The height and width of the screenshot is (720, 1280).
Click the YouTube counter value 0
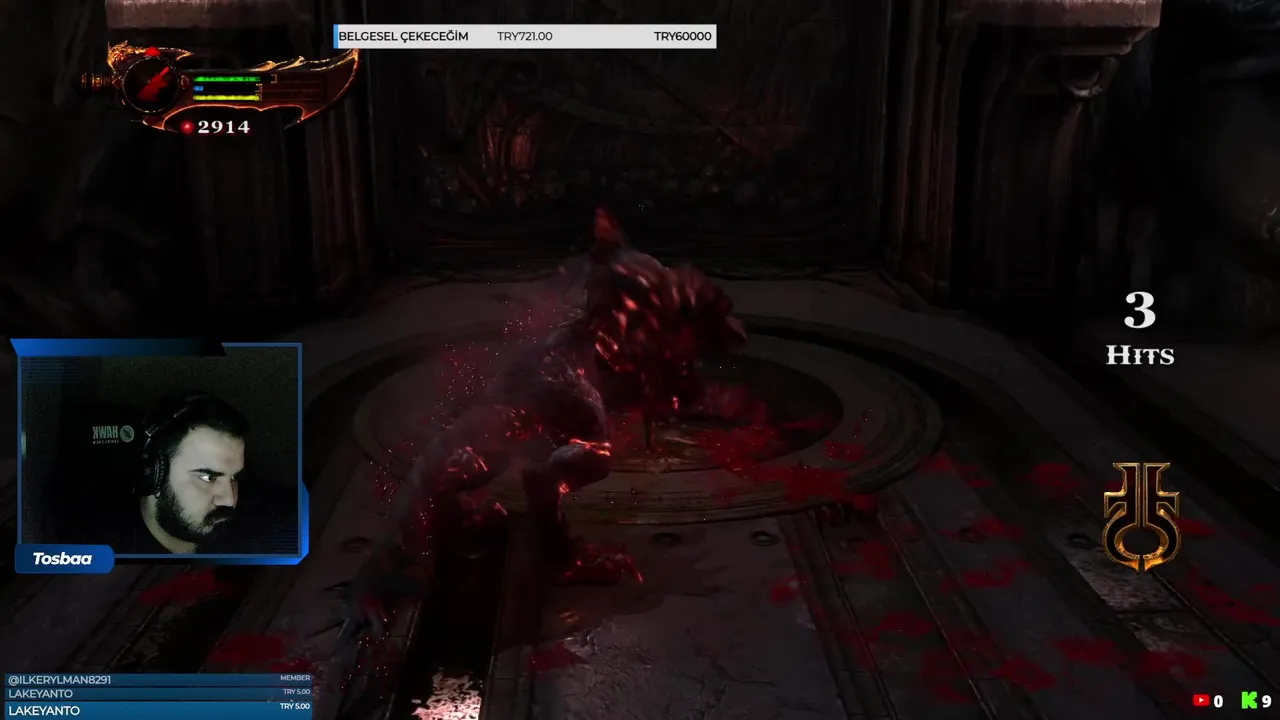[1218, 702]
